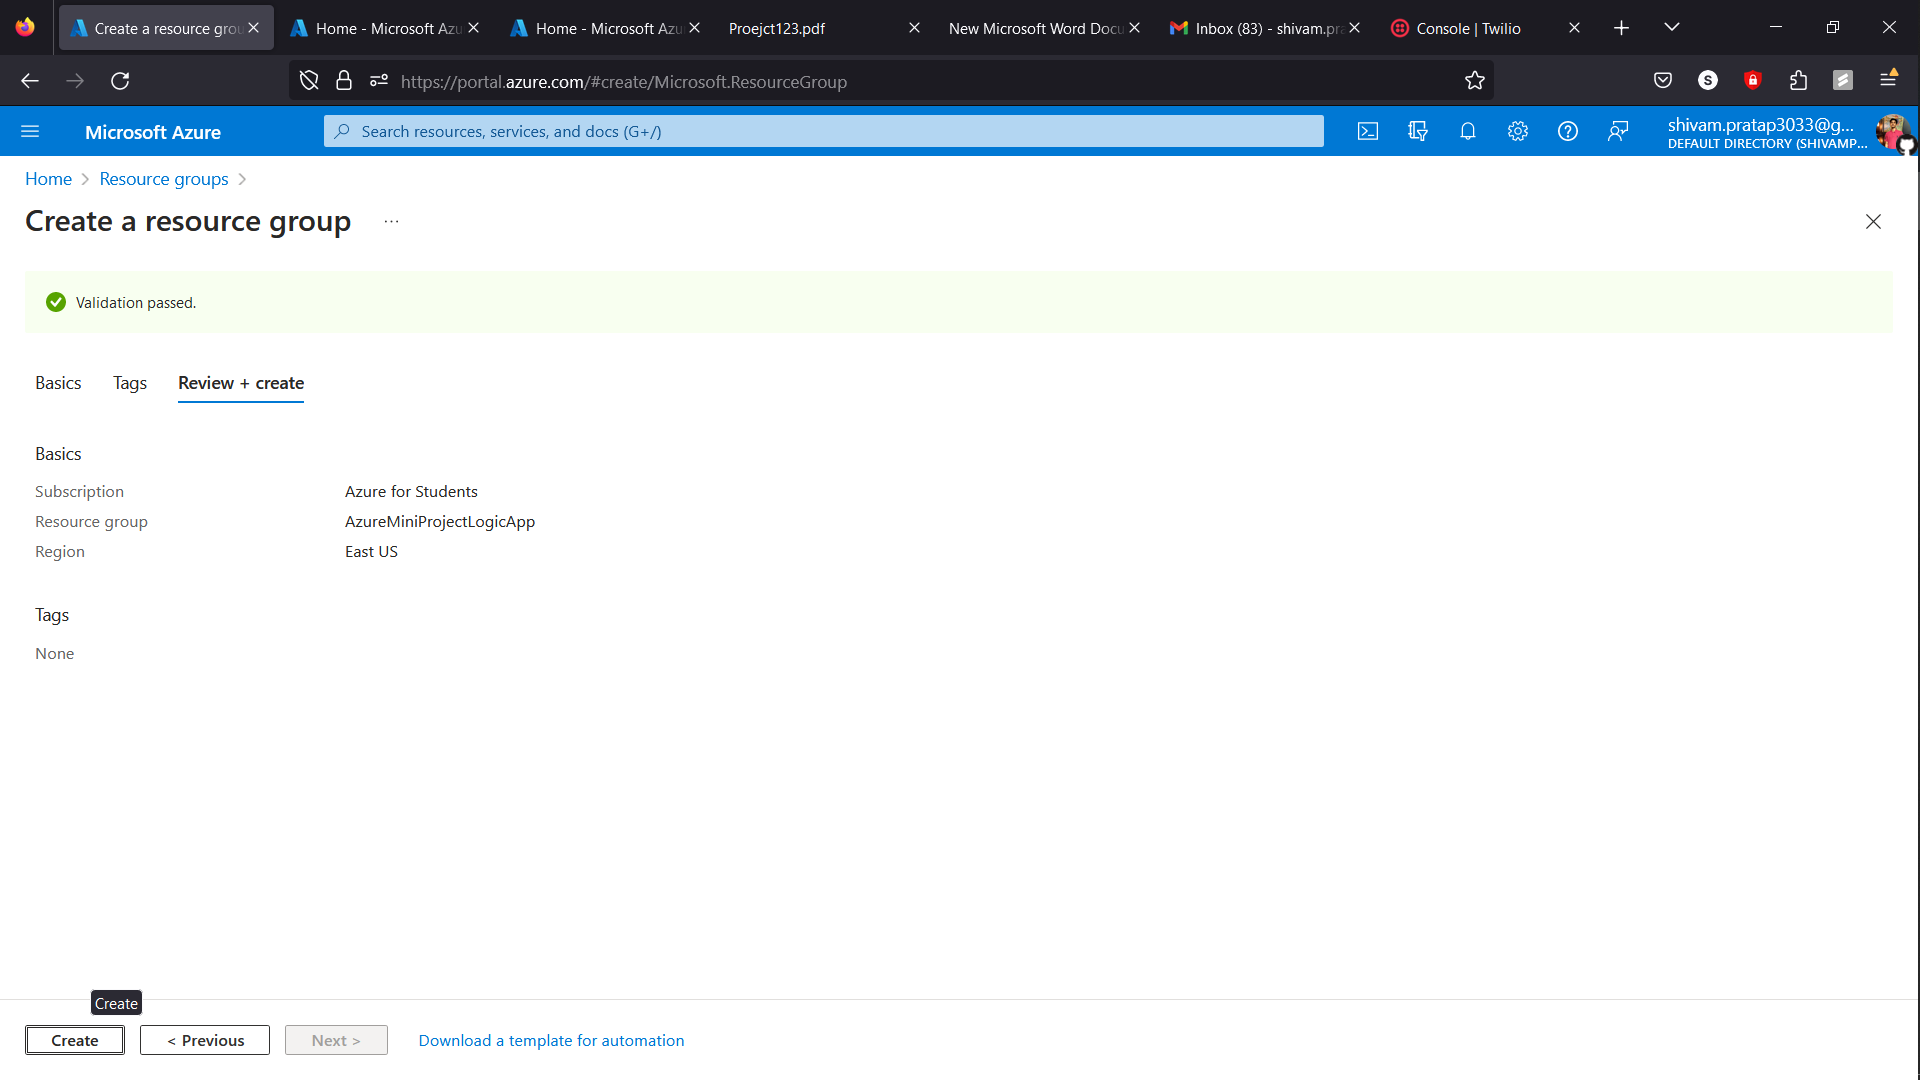The height and width of the screenshot is (1080, 1920).
Task: Click the Create button
Action: point(75,1040)
